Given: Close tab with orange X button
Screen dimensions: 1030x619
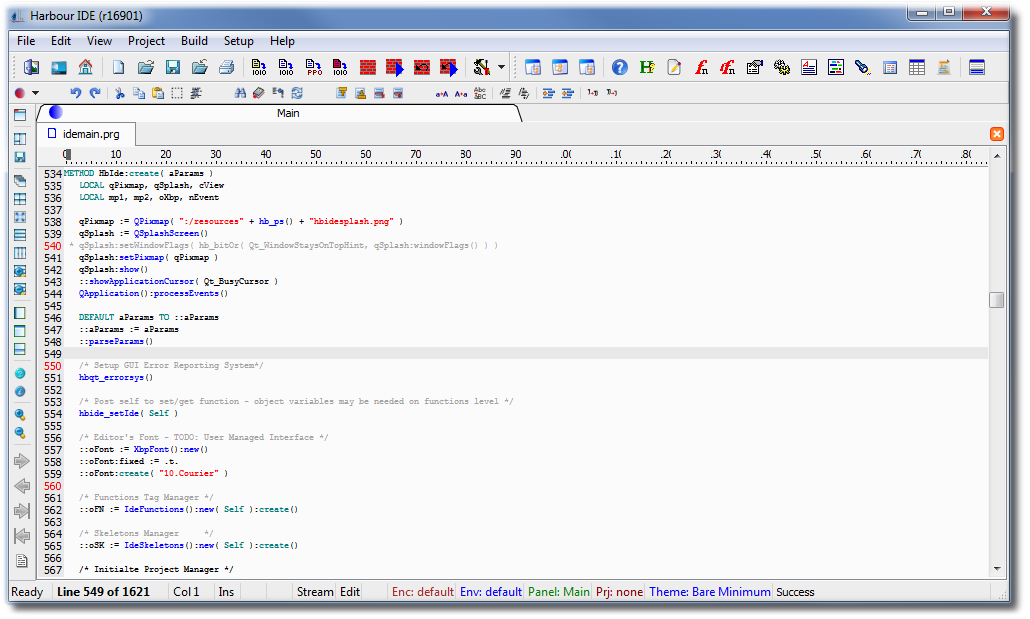Looking at the screenshot, I should 997,134.
